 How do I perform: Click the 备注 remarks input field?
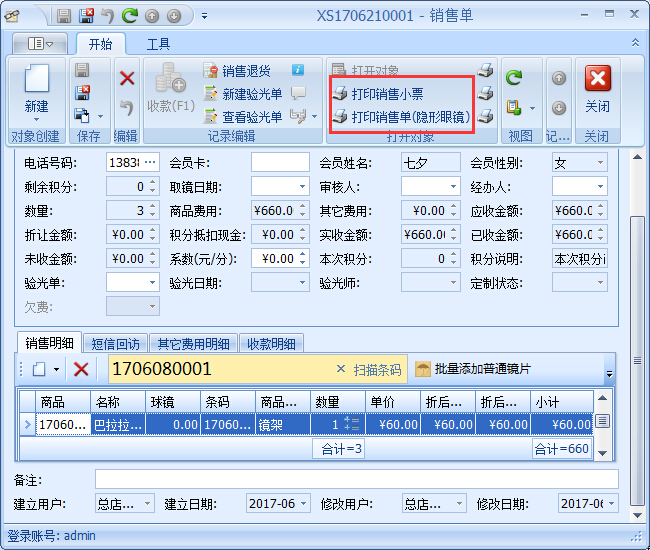[x=357, y=479]
